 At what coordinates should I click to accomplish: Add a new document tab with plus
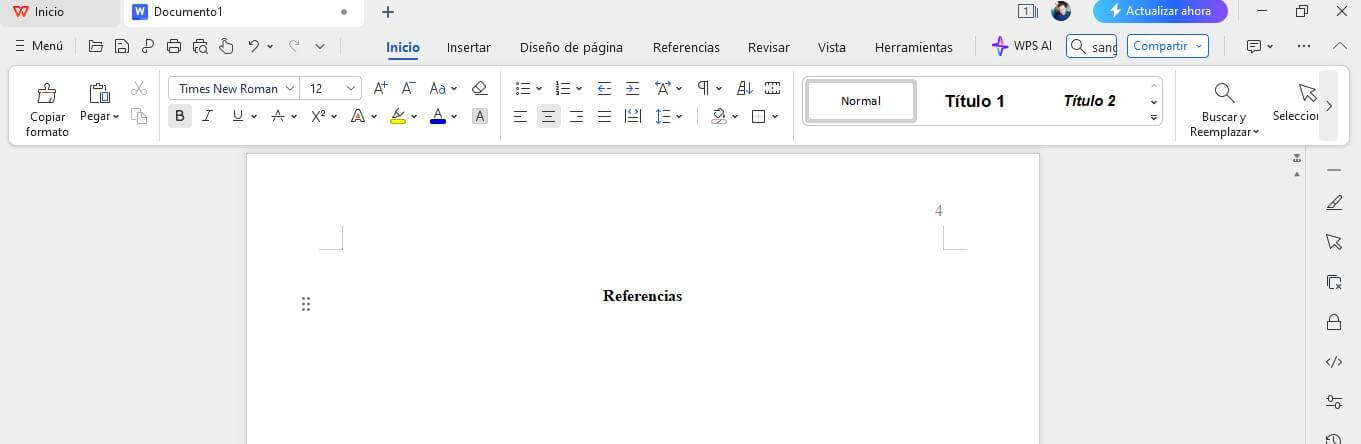point(388,12)
